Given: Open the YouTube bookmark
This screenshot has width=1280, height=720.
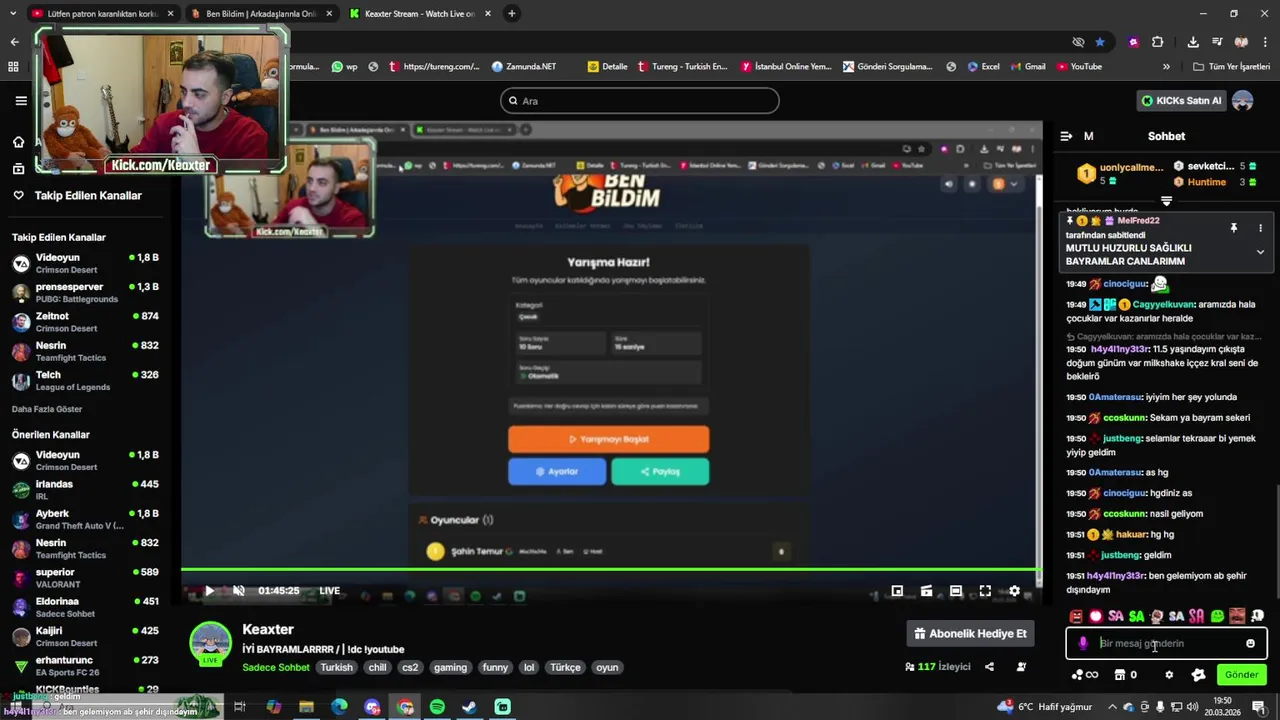Looking at the screenshot, I should (1078, 67).
